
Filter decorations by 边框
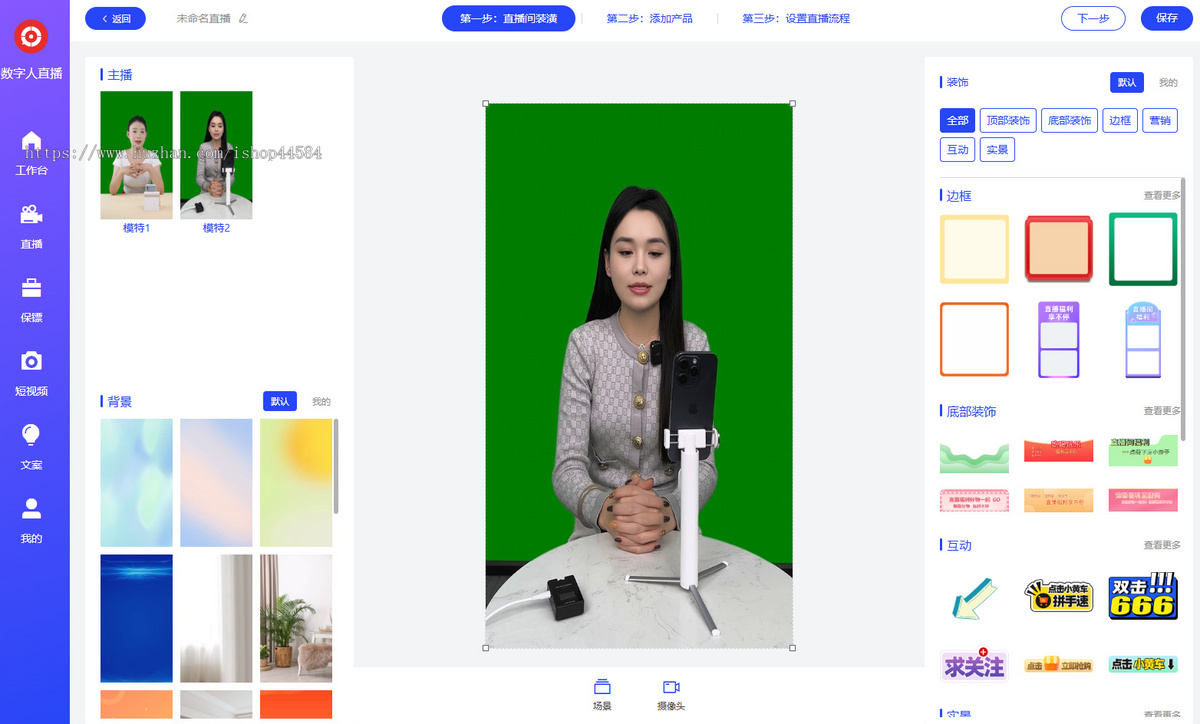(1120, 120)
